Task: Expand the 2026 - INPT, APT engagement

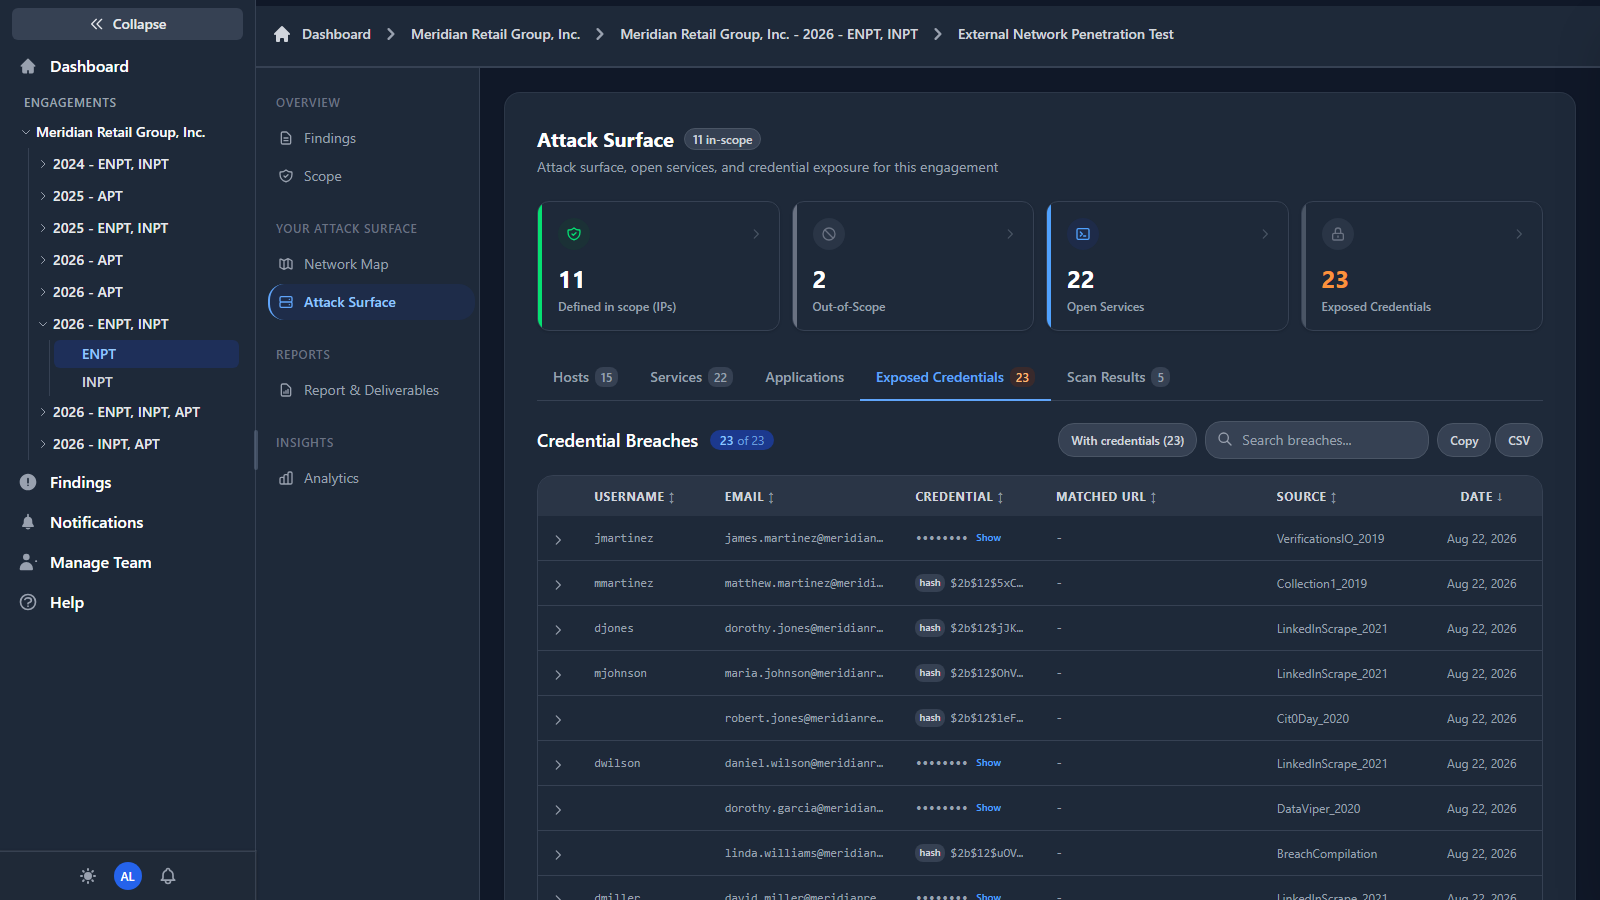Action: 43,444
